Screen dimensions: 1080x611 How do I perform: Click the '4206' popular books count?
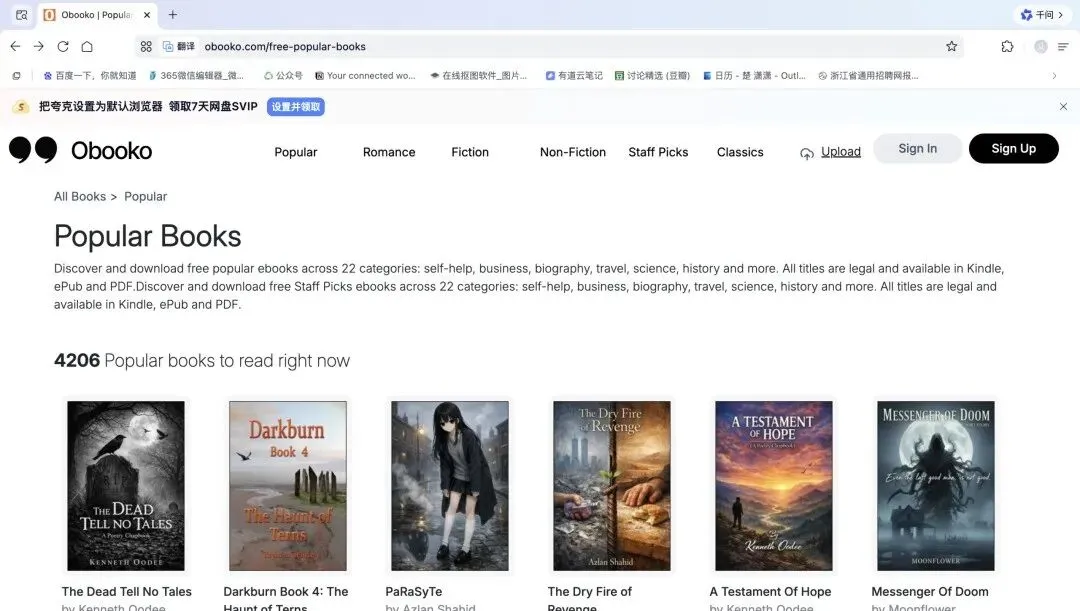pos(77,360)
